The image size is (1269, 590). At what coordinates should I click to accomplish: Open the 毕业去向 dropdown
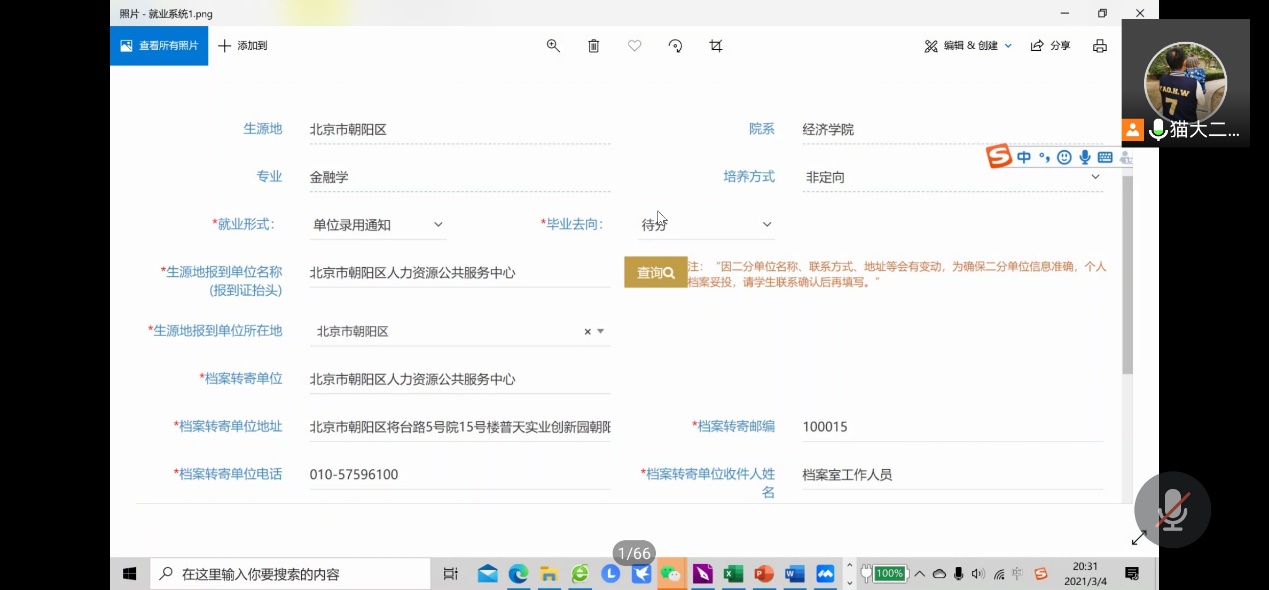767,225
